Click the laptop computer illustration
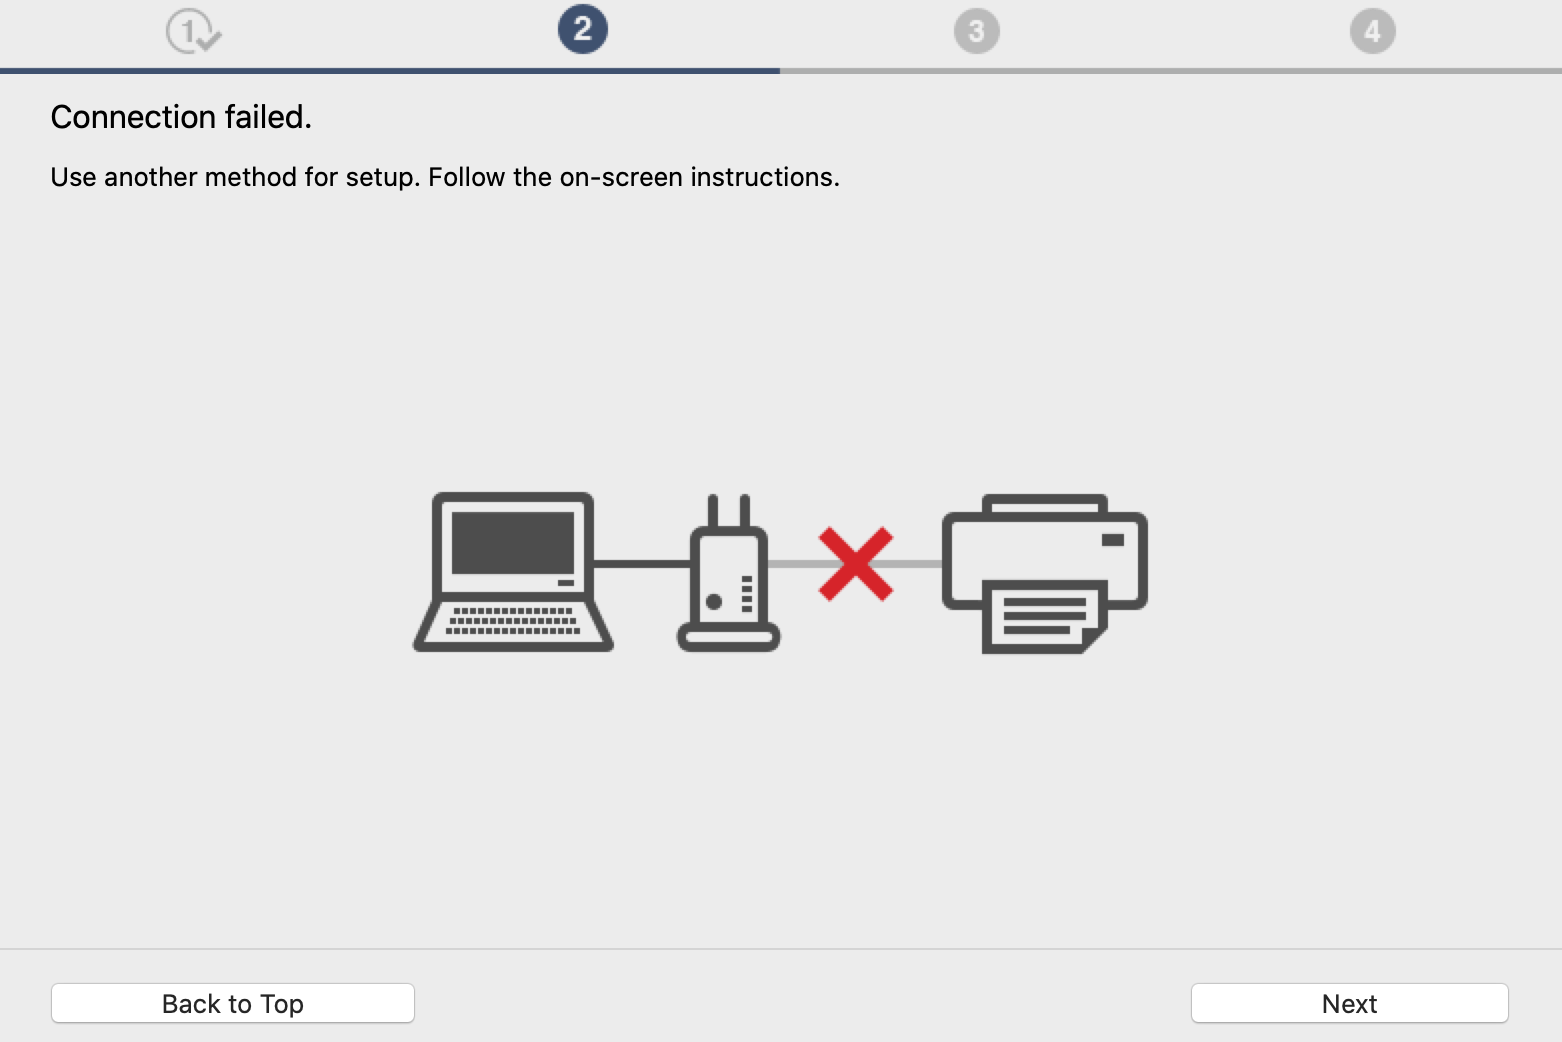The height and width of the screenshot is (1042, 1562). pyautogui.click(x=513, y=572)
